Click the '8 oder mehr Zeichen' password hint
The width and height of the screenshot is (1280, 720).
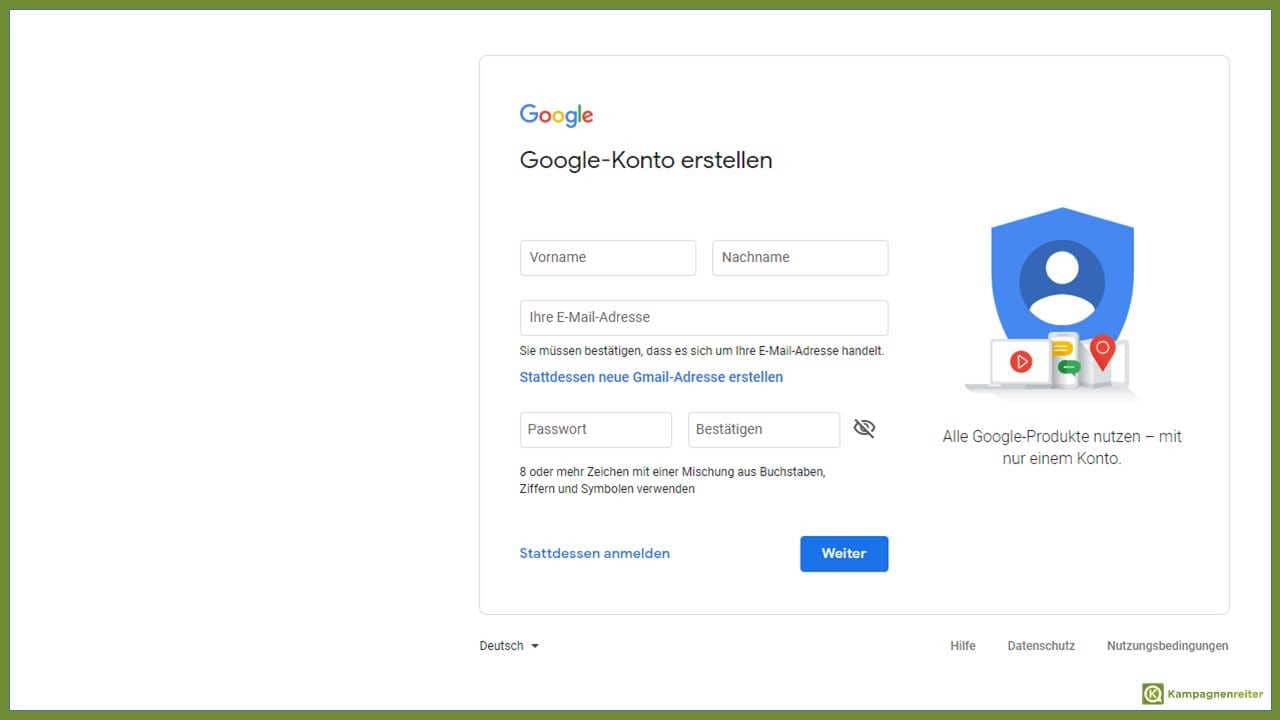pyautogui.click(x=672, y=480)
